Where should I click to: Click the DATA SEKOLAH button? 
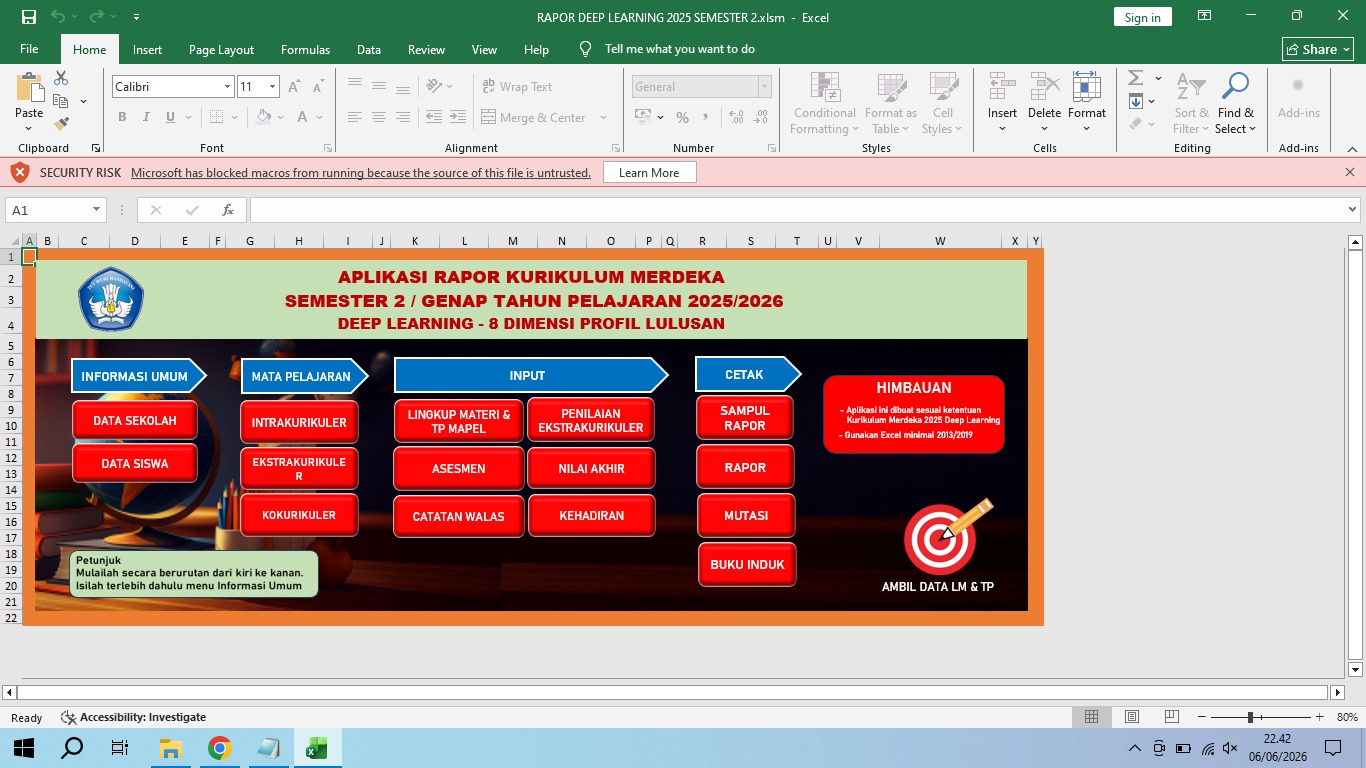(135, 421)
